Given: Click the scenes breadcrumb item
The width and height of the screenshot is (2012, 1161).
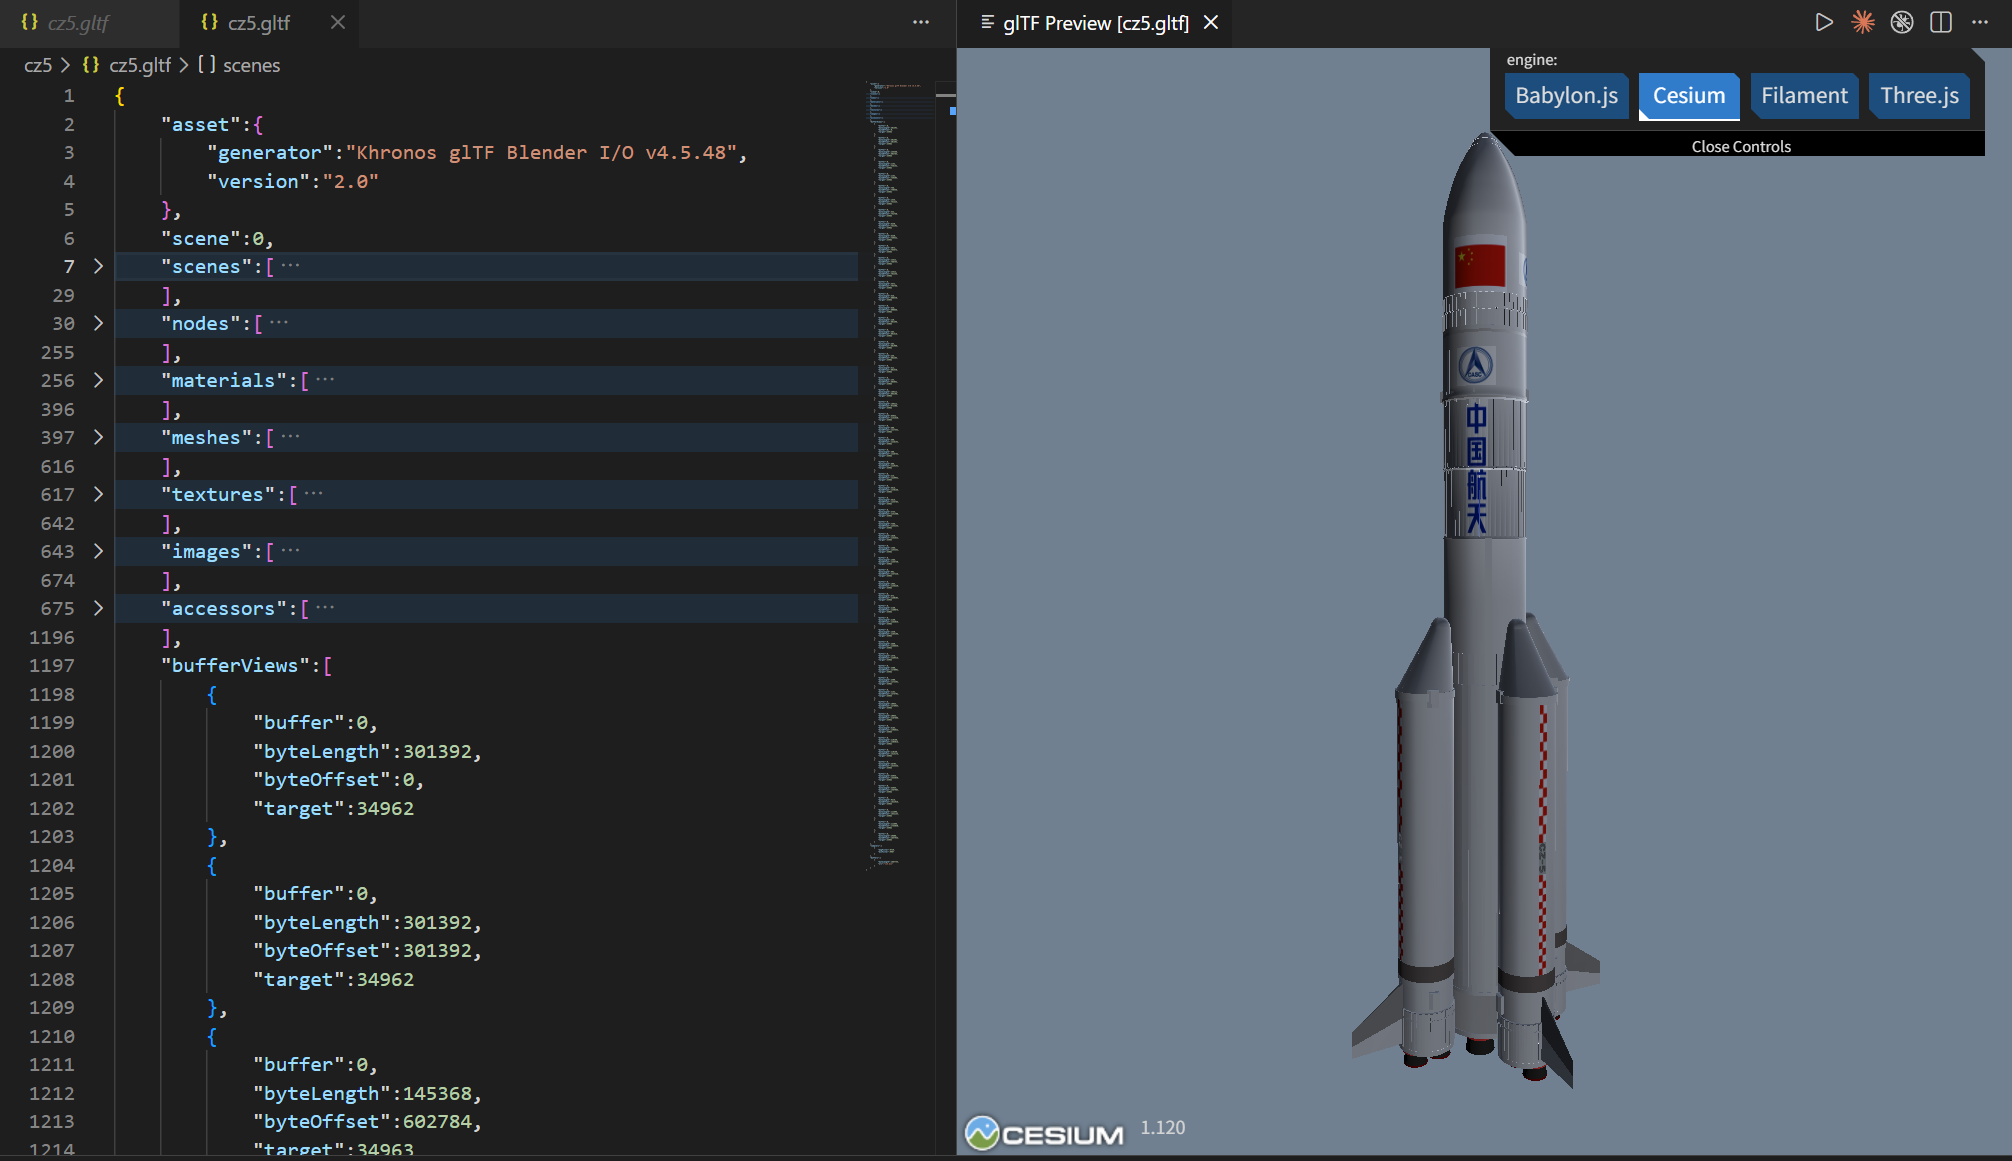Looking at the screenshot, I should 251,65.
